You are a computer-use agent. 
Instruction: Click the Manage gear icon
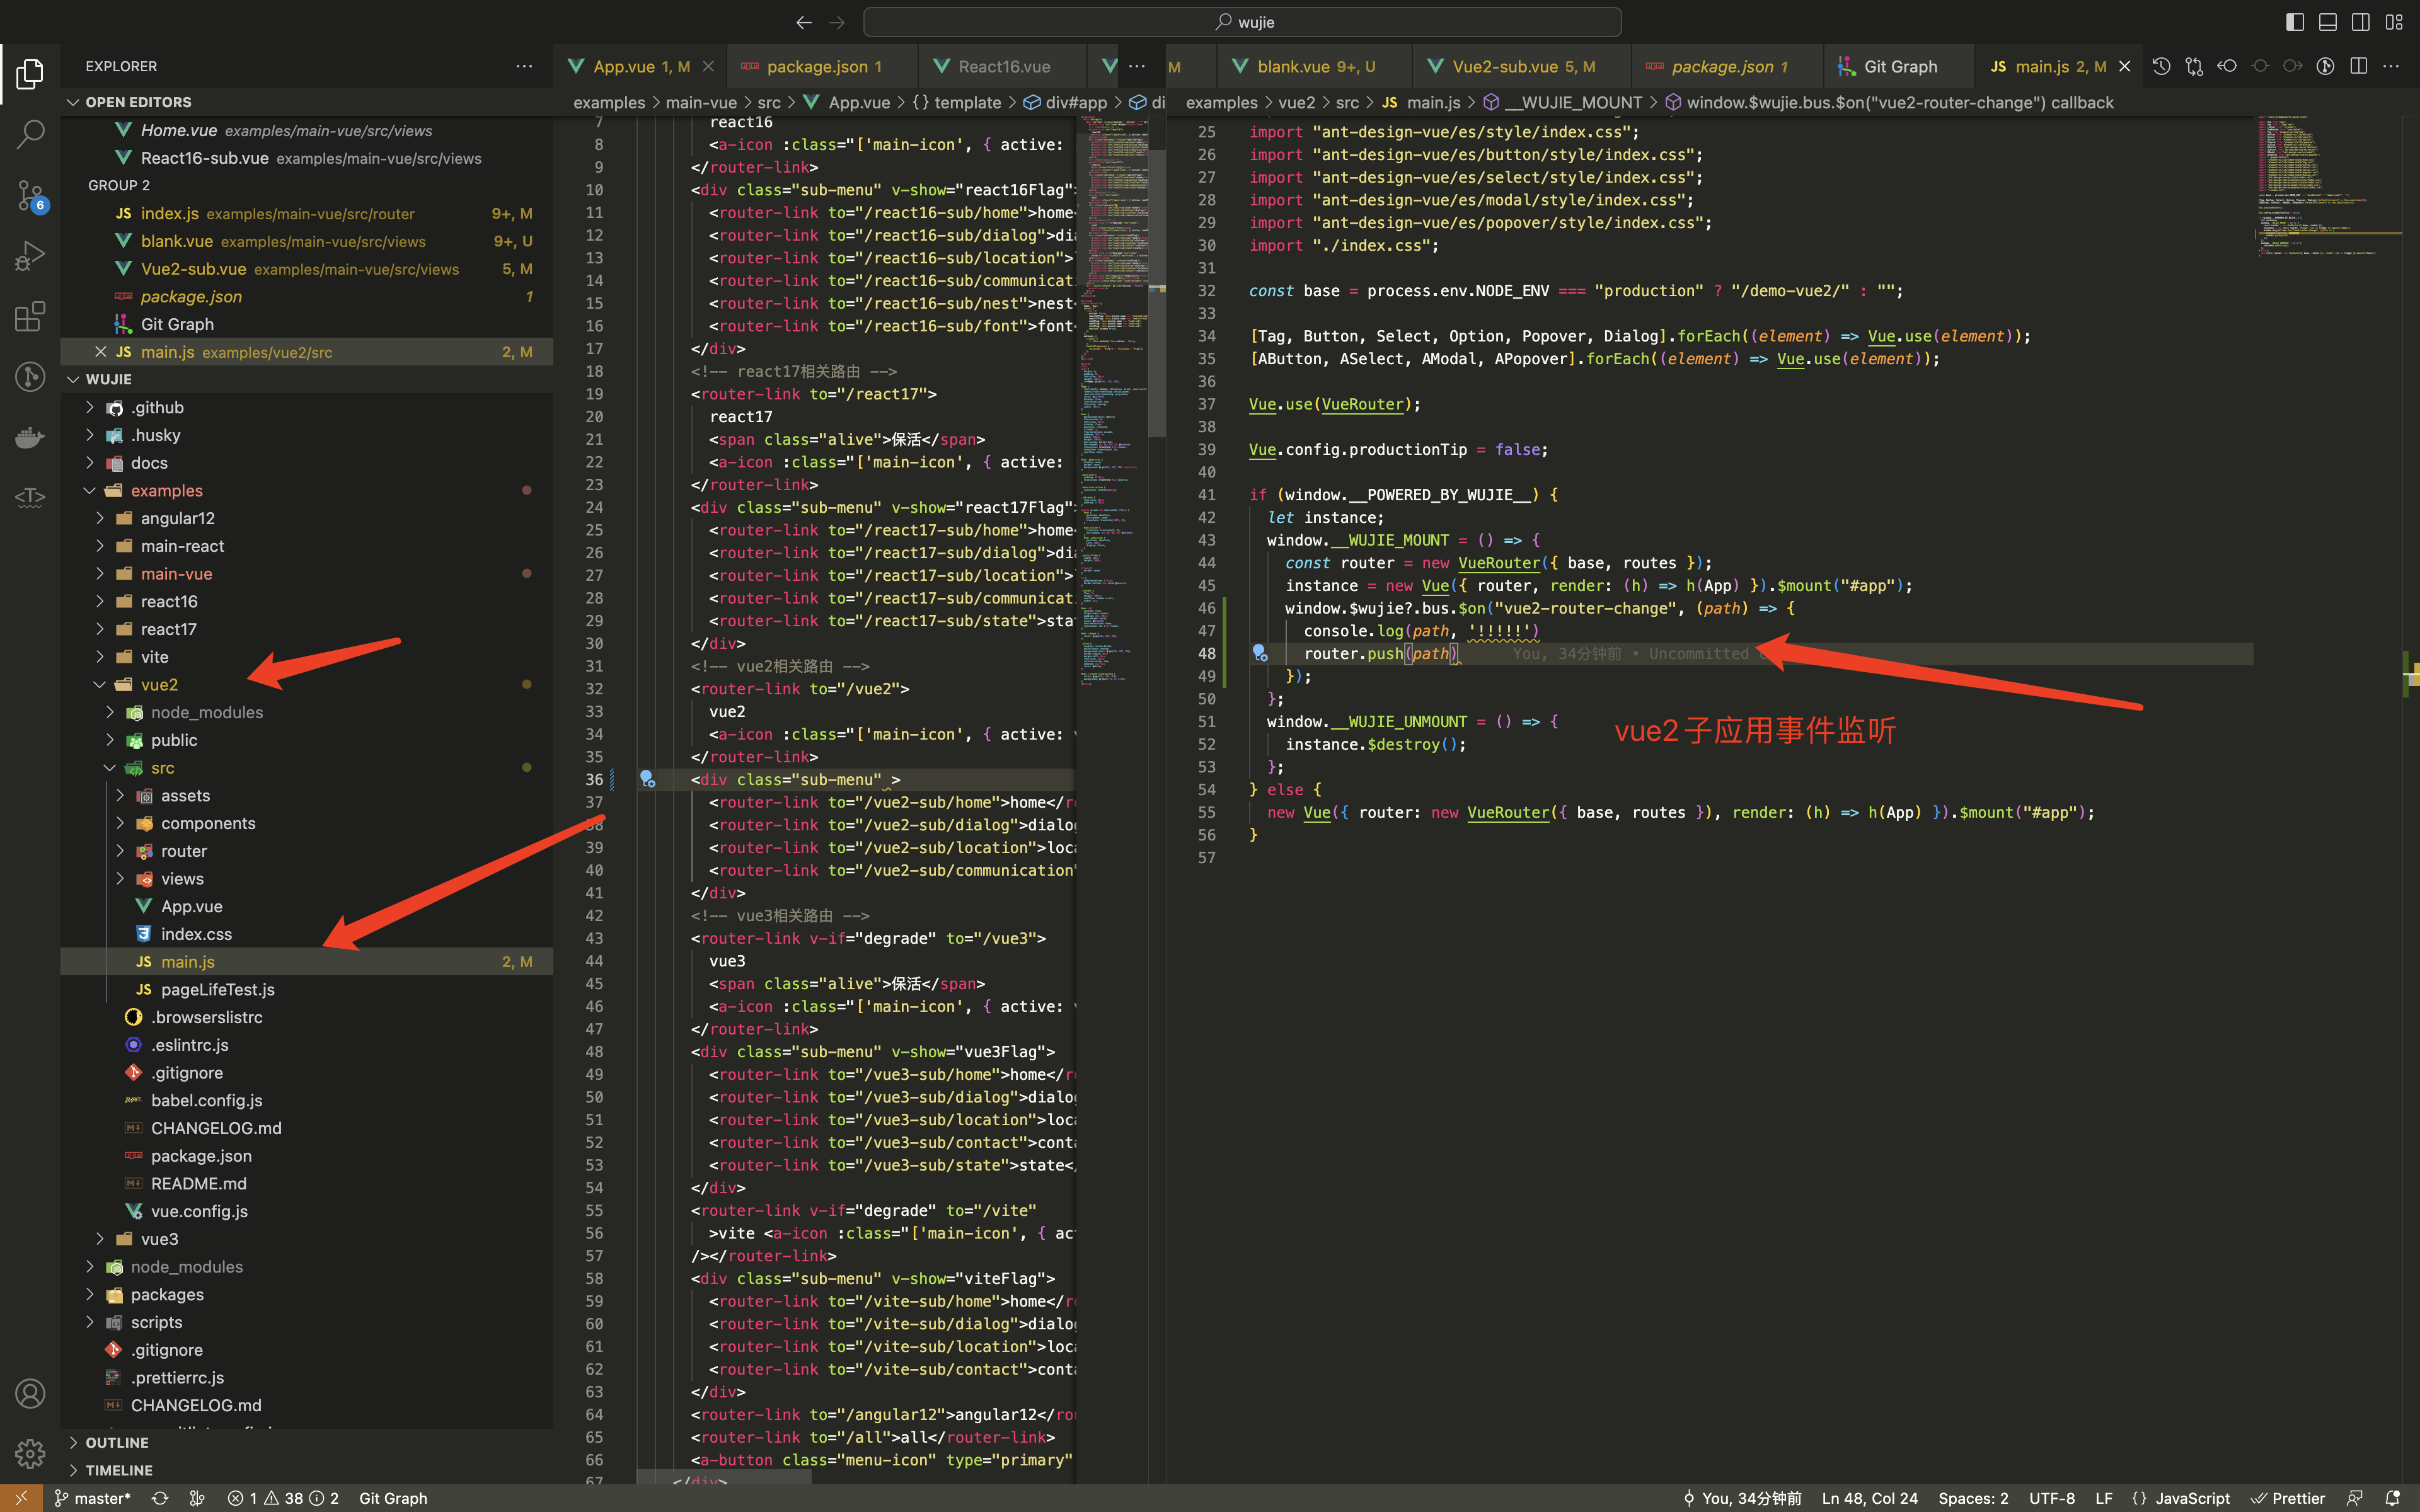tap(30, 1453)
